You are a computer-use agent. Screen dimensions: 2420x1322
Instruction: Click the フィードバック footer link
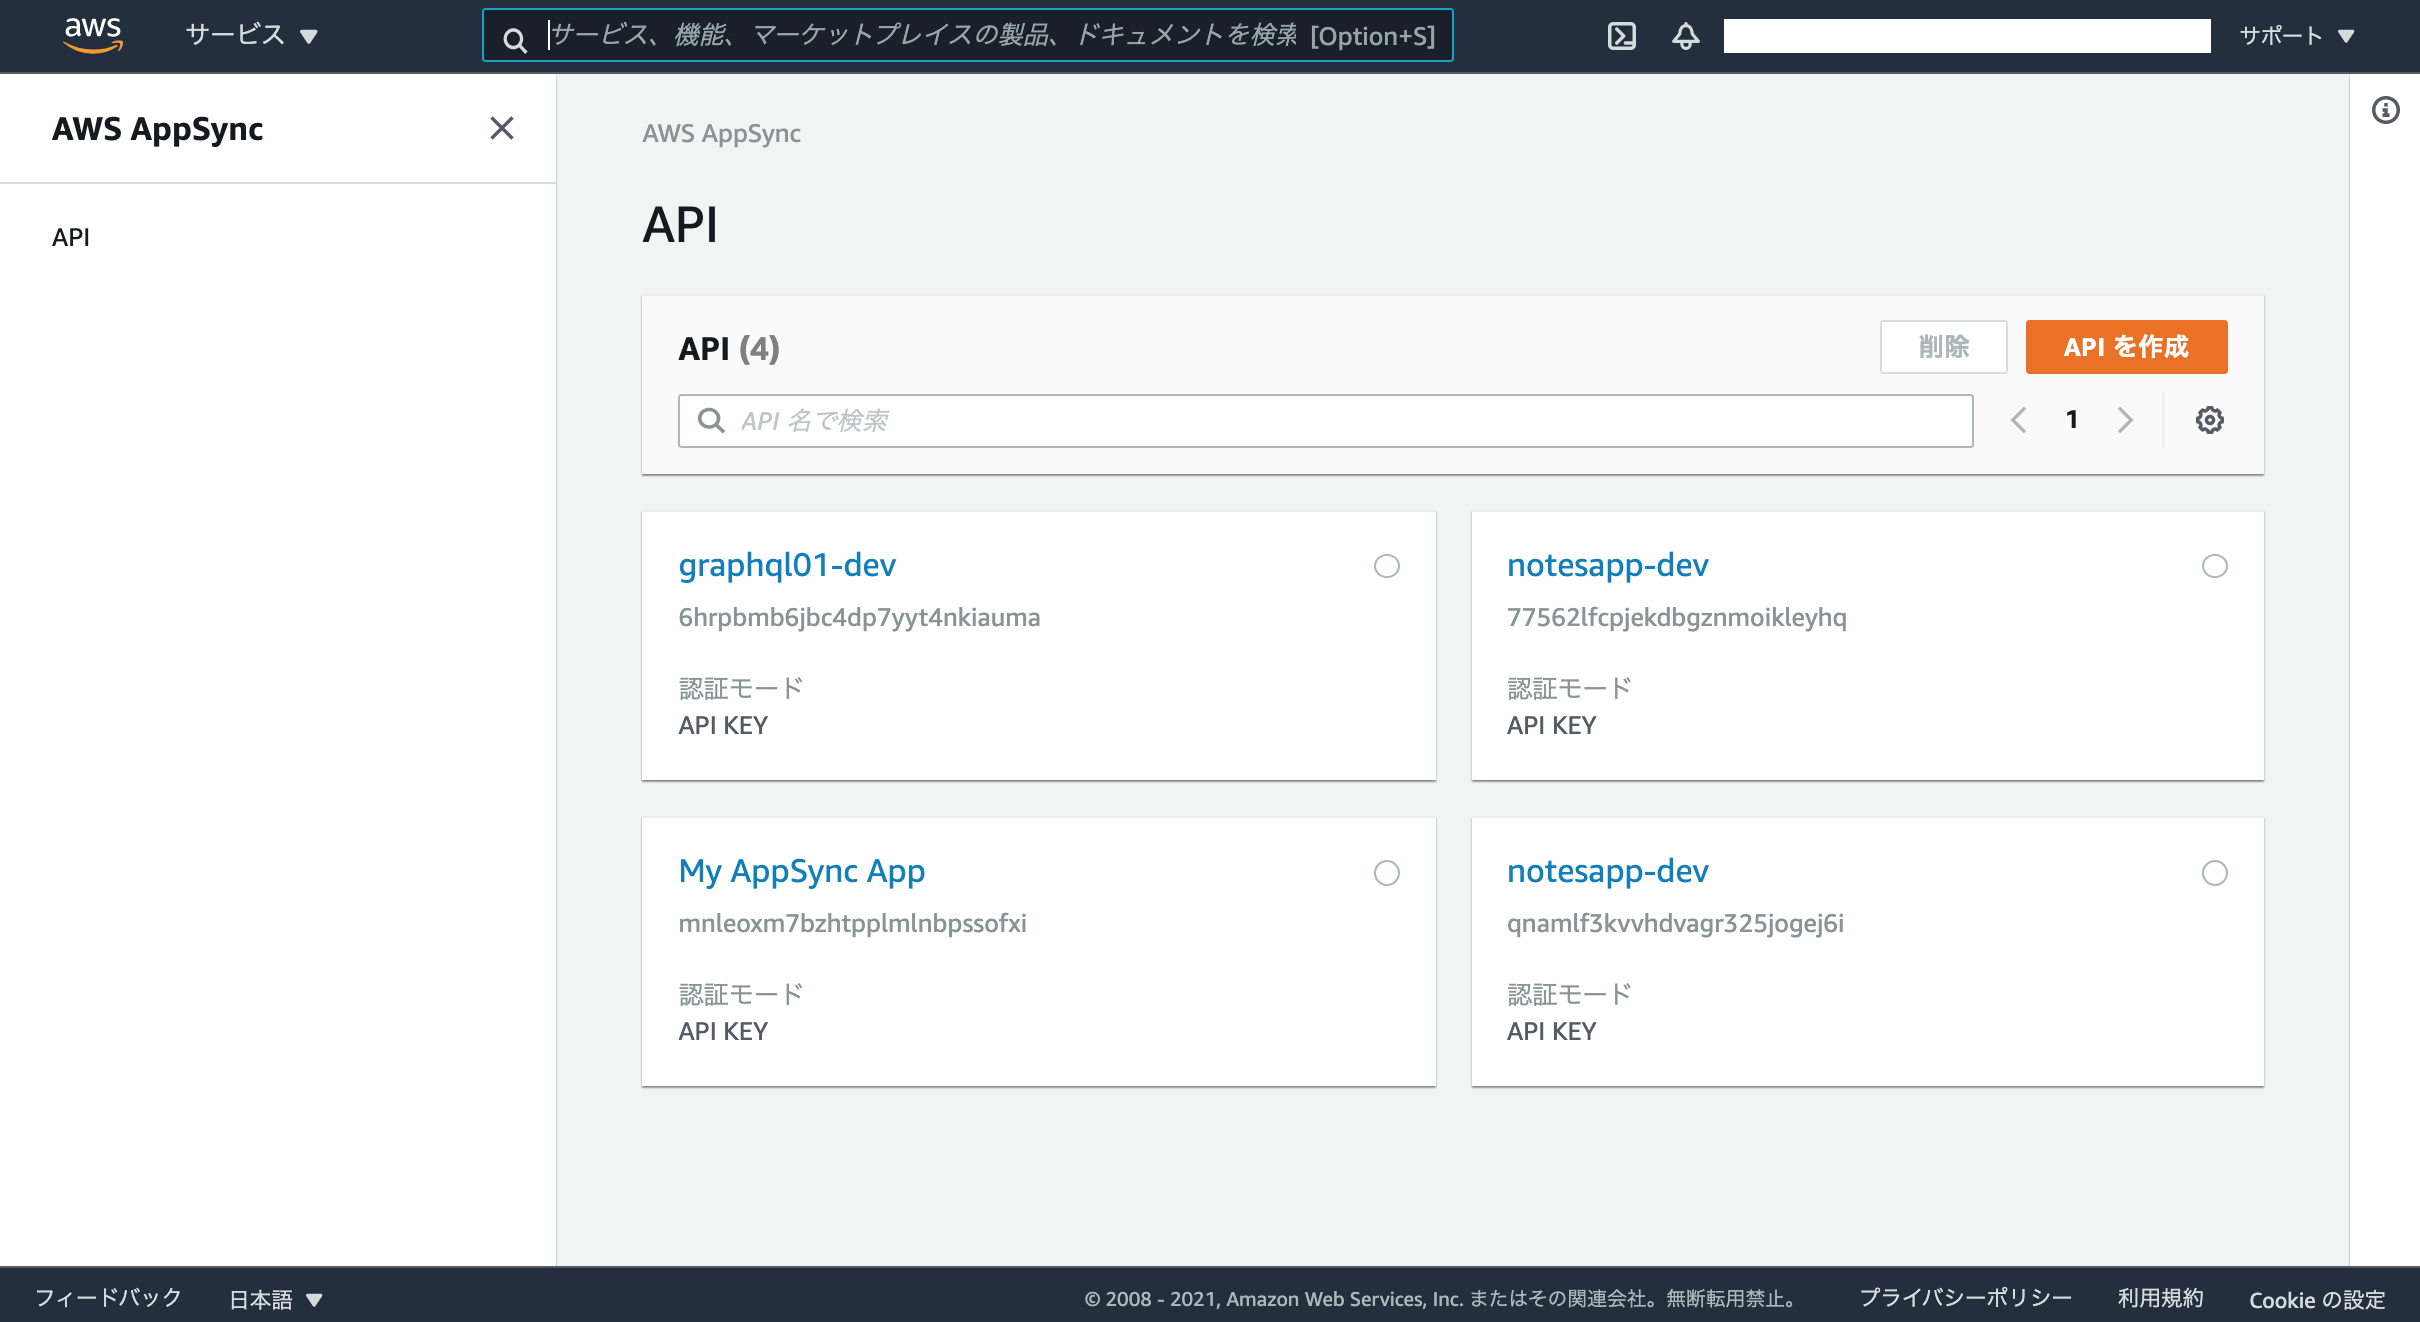(x=108, y=1298)
